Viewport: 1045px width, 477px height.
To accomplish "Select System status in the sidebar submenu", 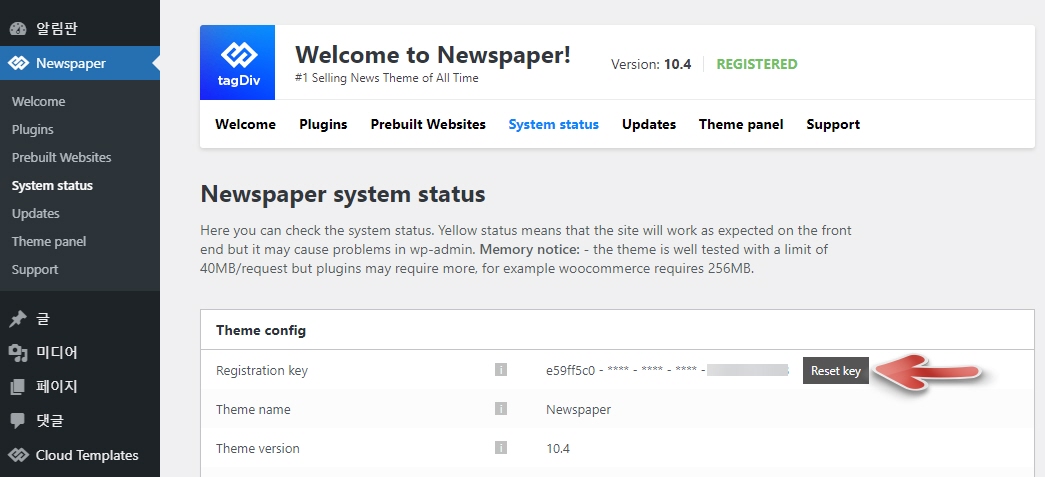I will 52,185.
